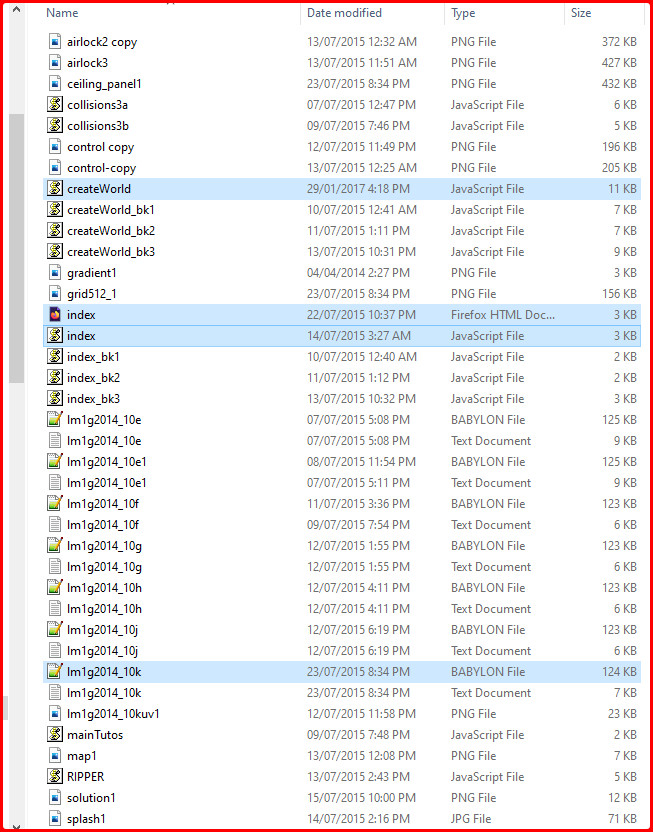Click lm1g2014_10e1 name in the Text Document row

[x=107, y=483]
